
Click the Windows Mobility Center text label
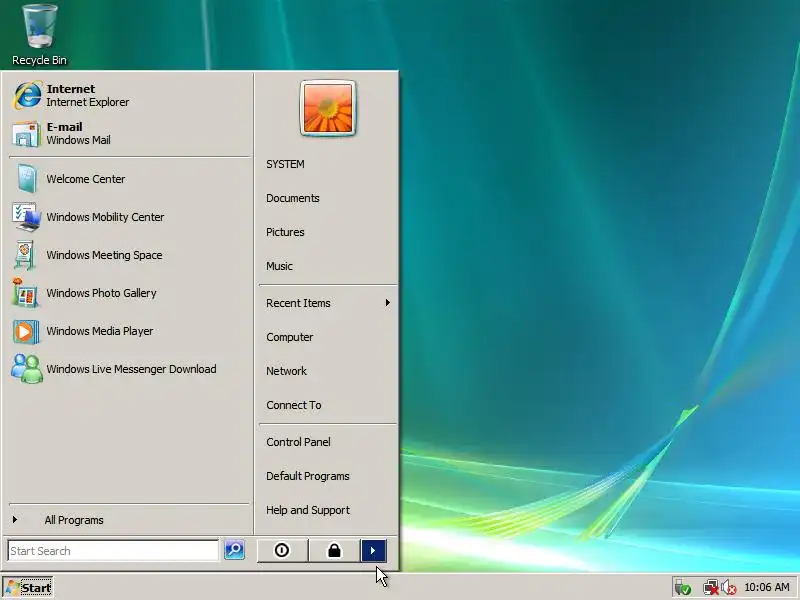point(105,217)
